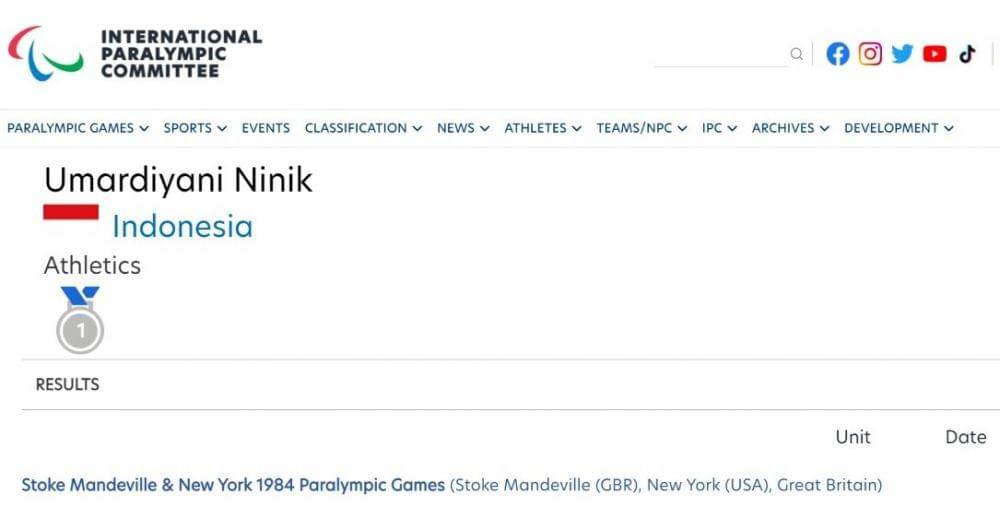Open the Indonesia country link
The width and height of the screenshot is (1000, 518).
(182, 226)
